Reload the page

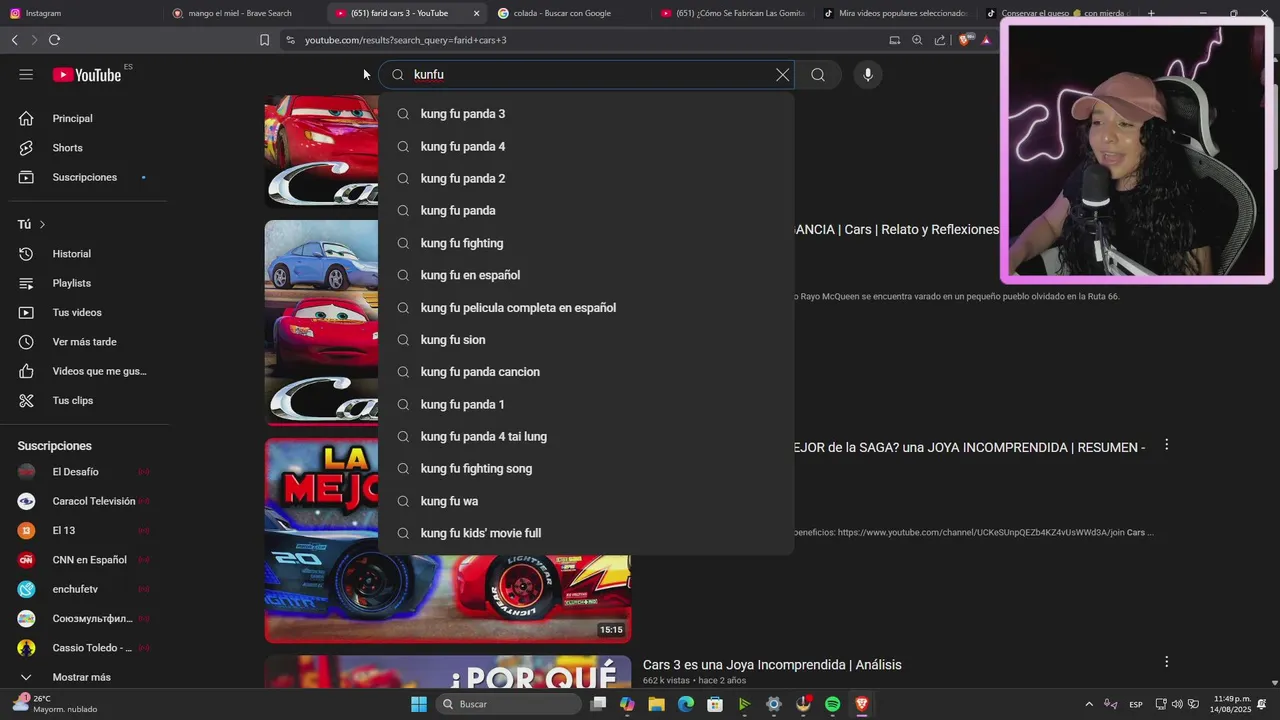[54, 40]
